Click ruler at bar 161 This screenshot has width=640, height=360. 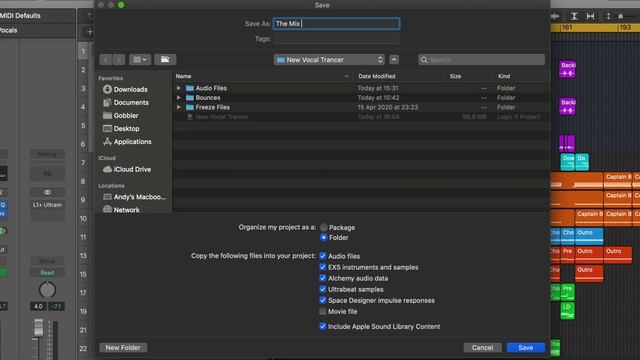[567, 27]
